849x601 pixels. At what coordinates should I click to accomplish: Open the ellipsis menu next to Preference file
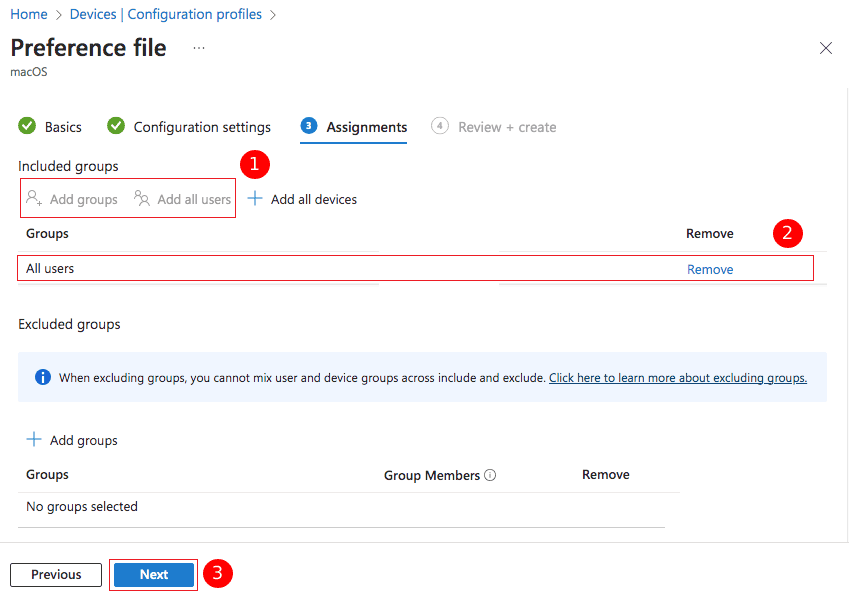click(x=199, y=48)
